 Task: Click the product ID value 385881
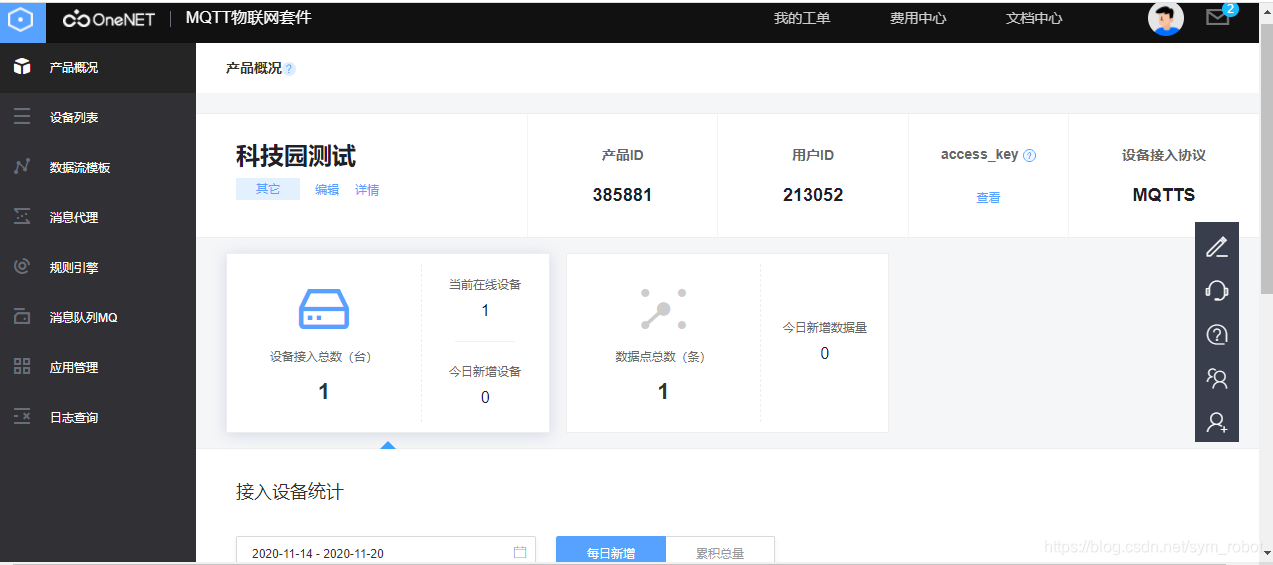coord(622,195)
